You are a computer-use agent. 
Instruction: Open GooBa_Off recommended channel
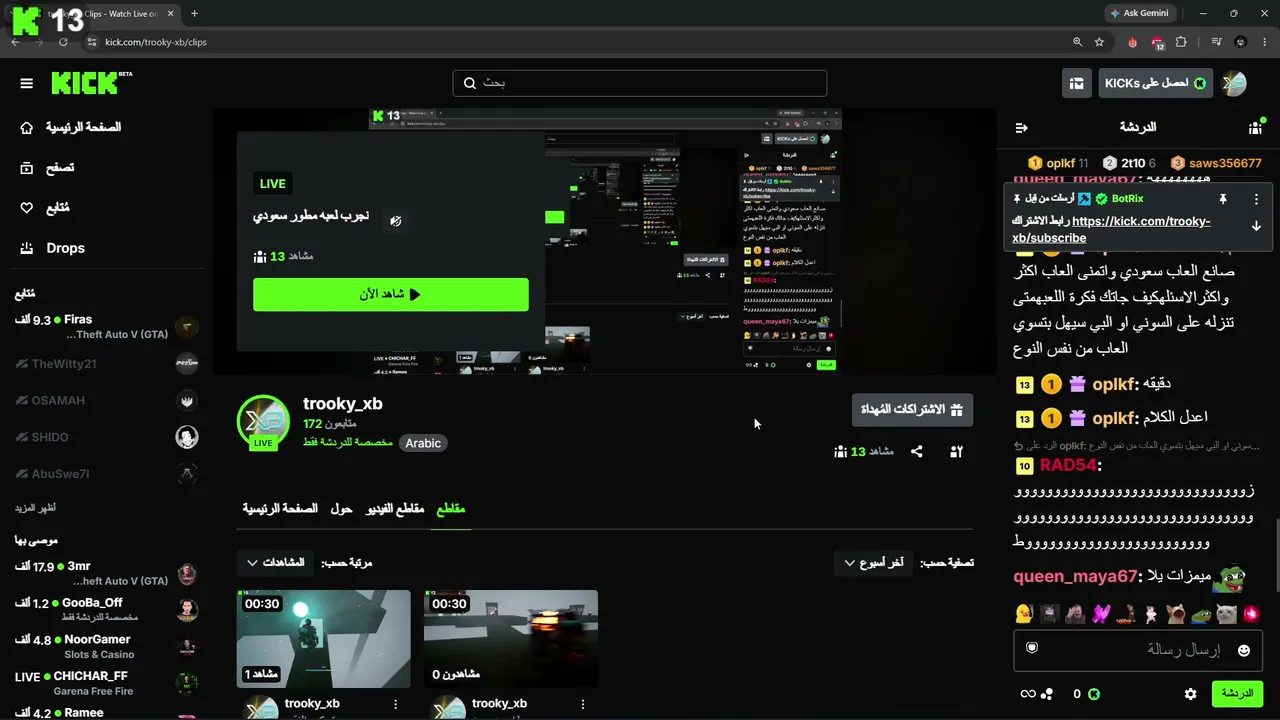click(x=107, y=610)
